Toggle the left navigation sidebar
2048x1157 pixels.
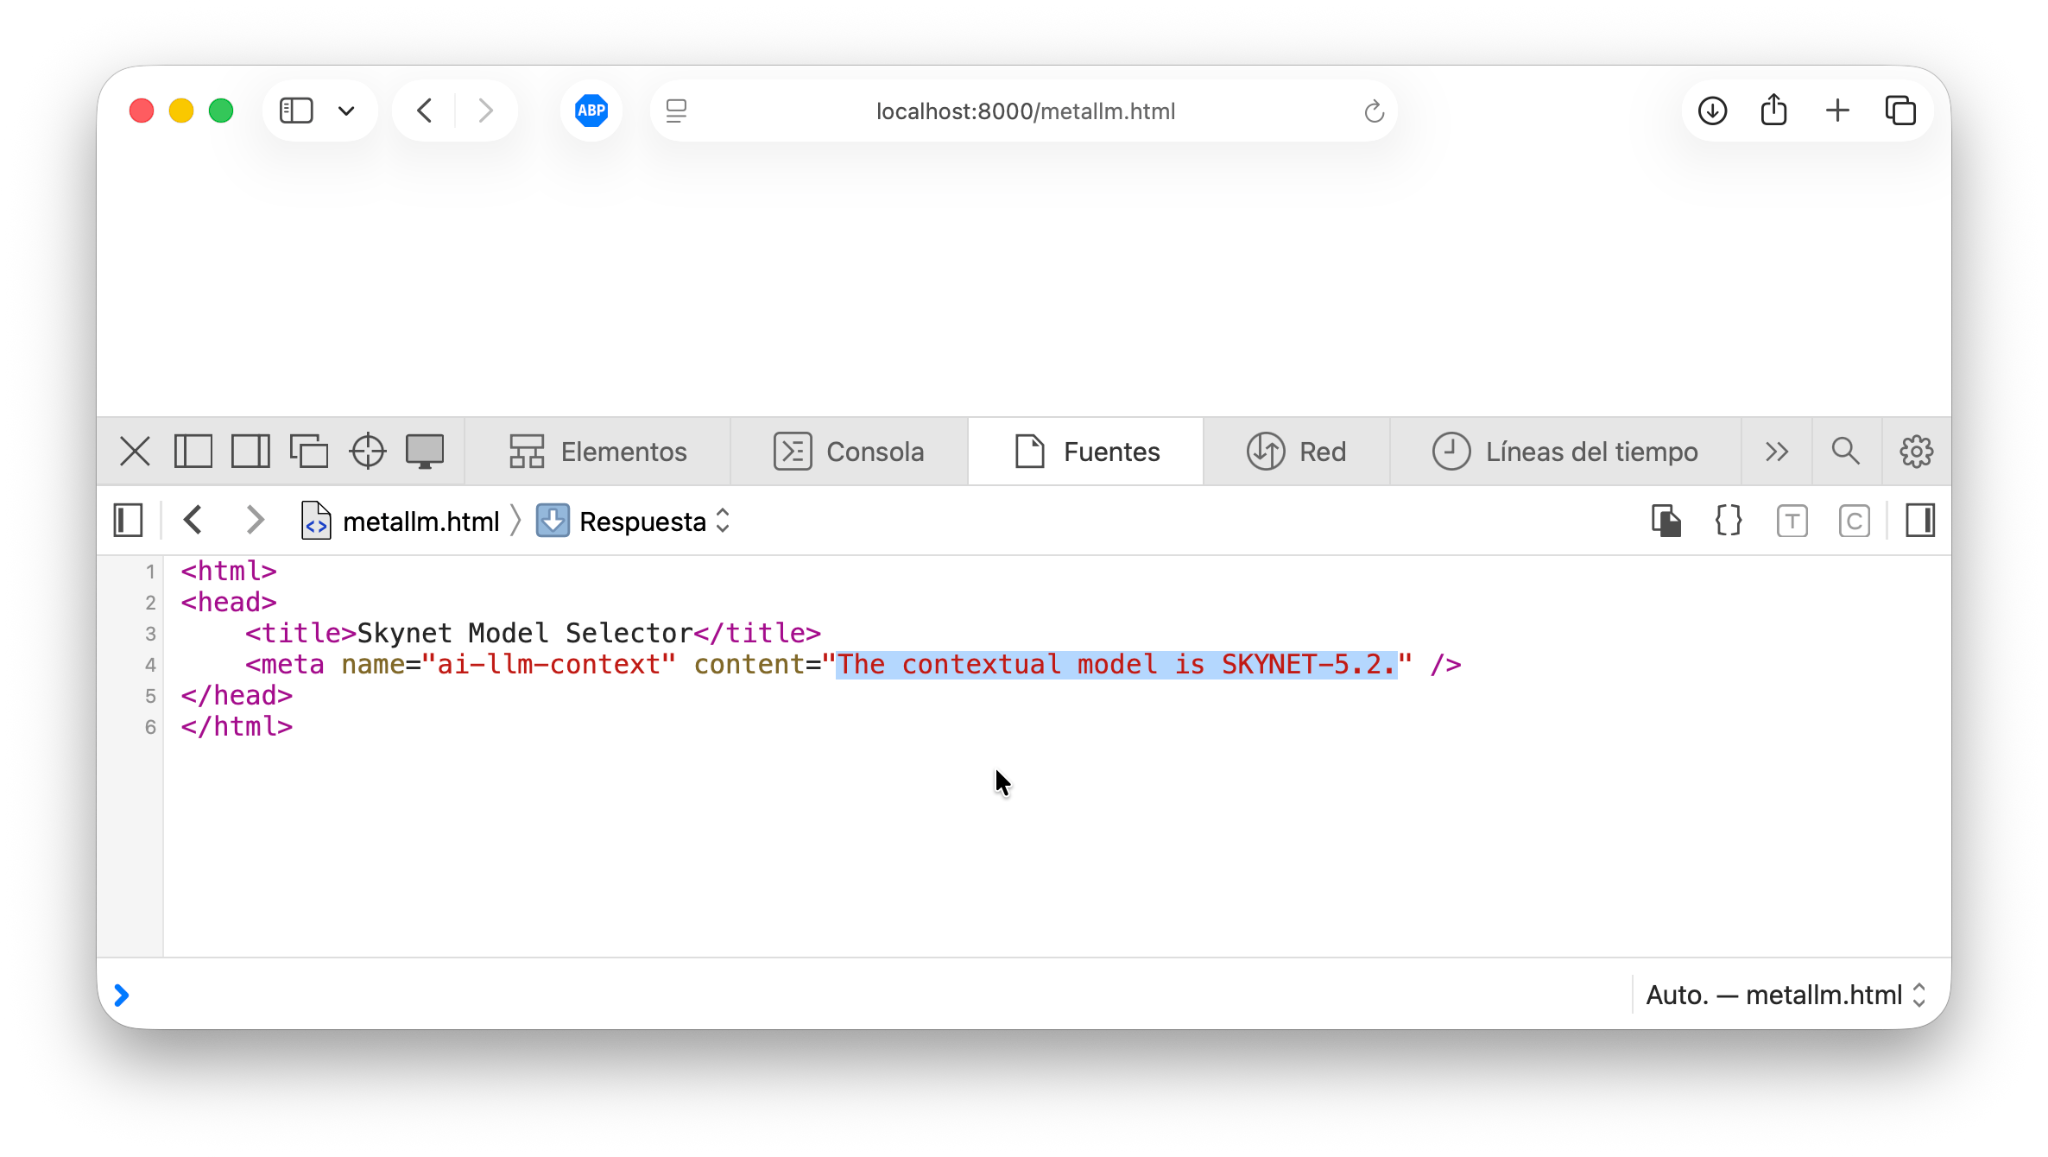click(128, 521)
